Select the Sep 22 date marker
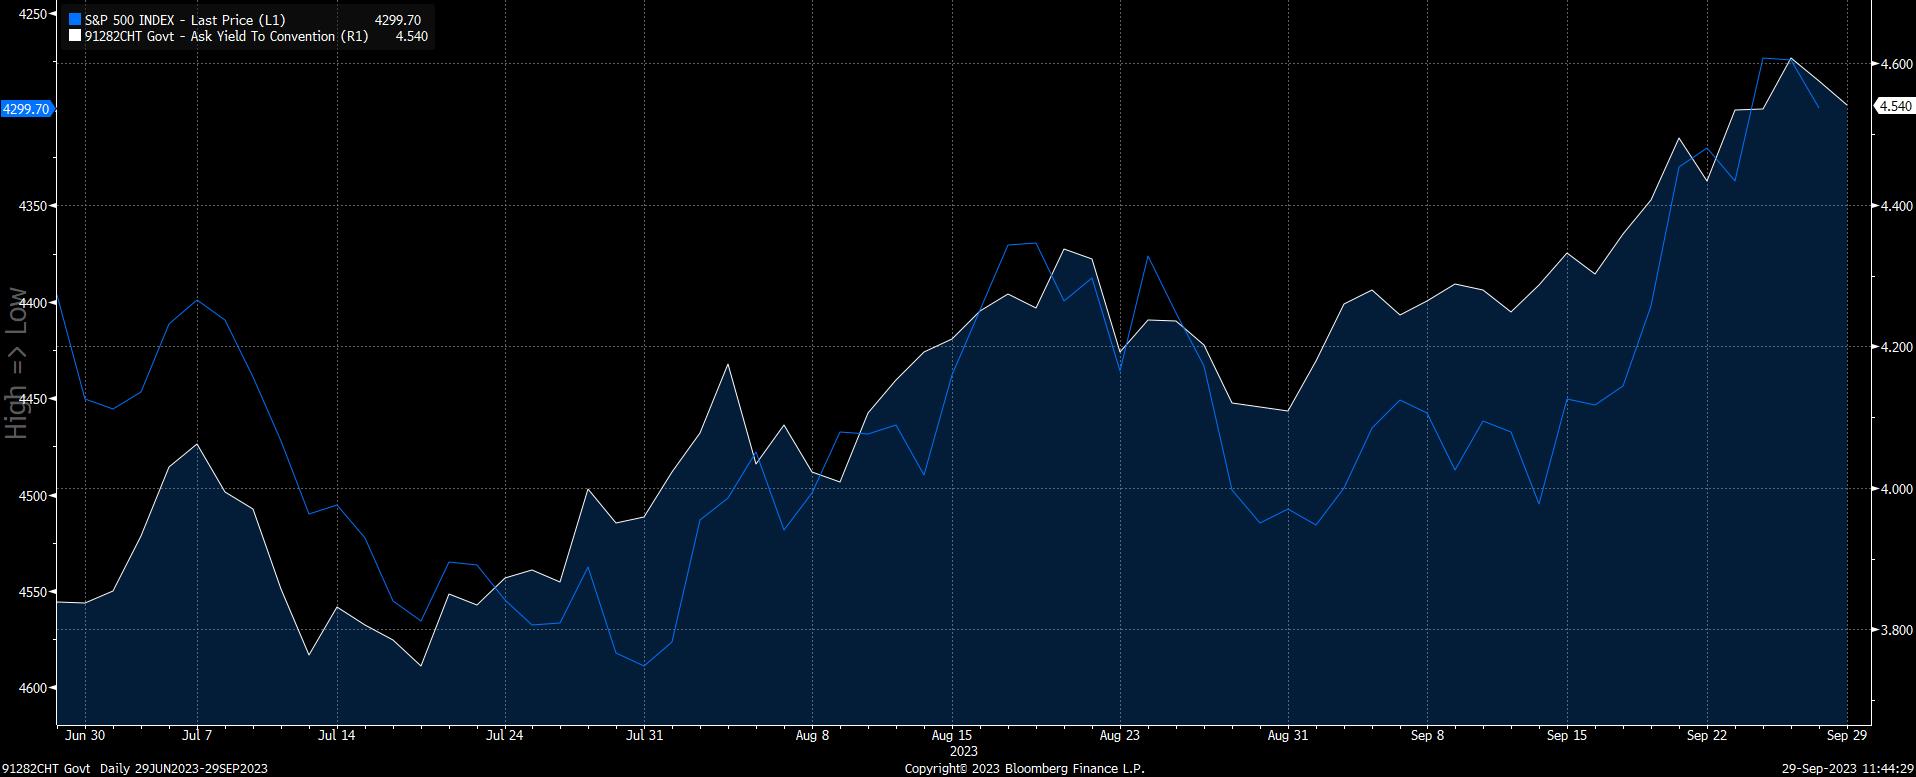The image size is (1916, 777). coord(1705,736)
